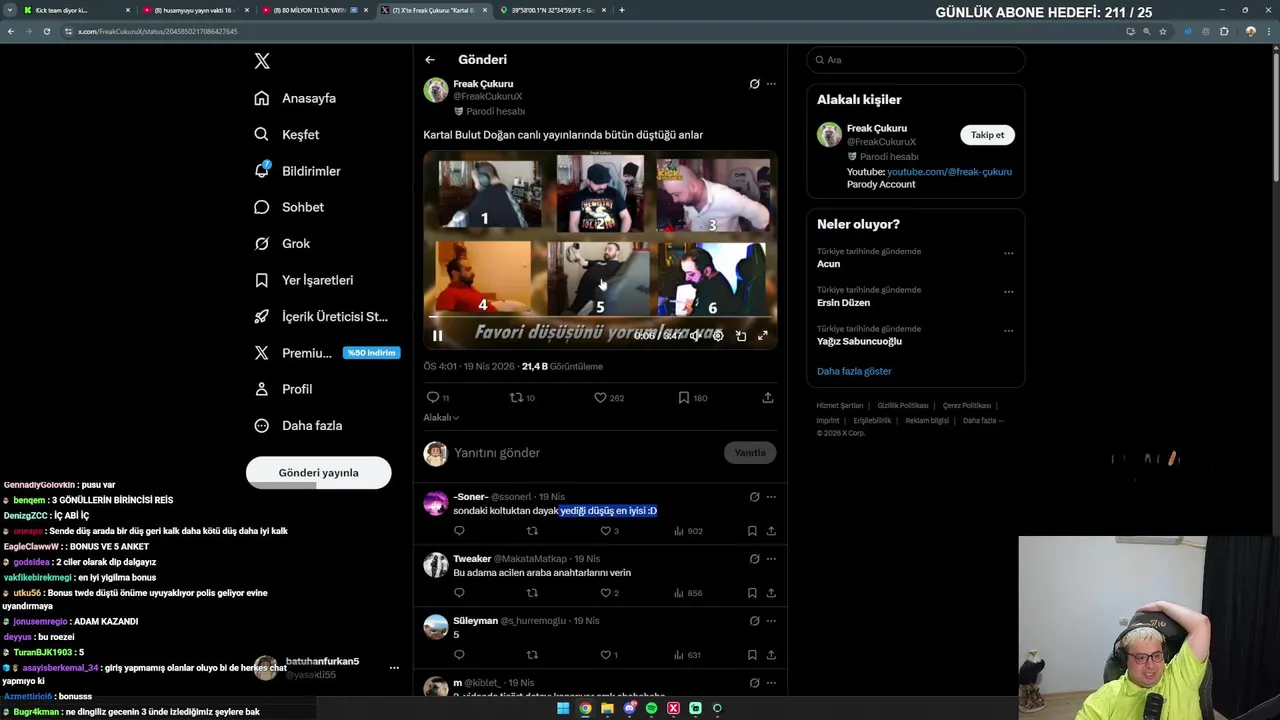Open youtube.com/@freak-çukuru link

(949, 172)
